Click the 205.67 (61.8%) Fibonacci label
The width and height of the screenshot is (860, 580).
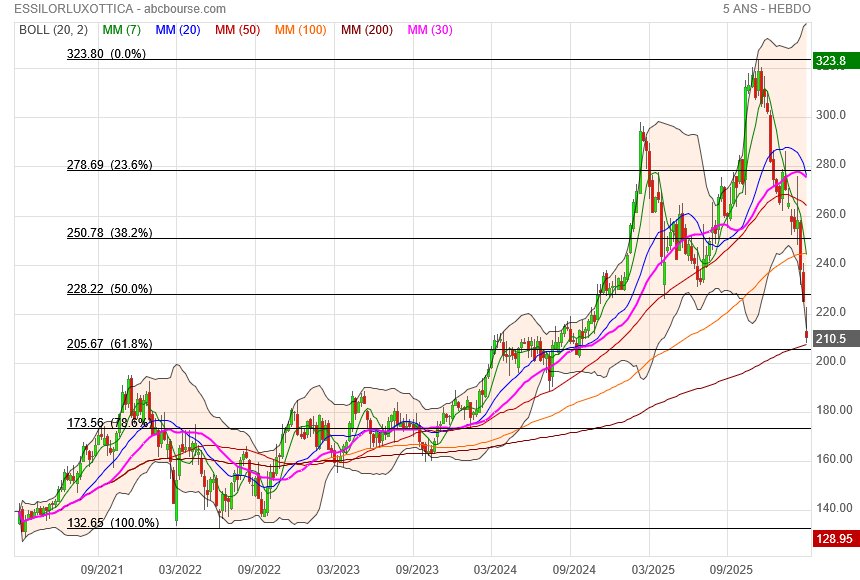point(110,344)
